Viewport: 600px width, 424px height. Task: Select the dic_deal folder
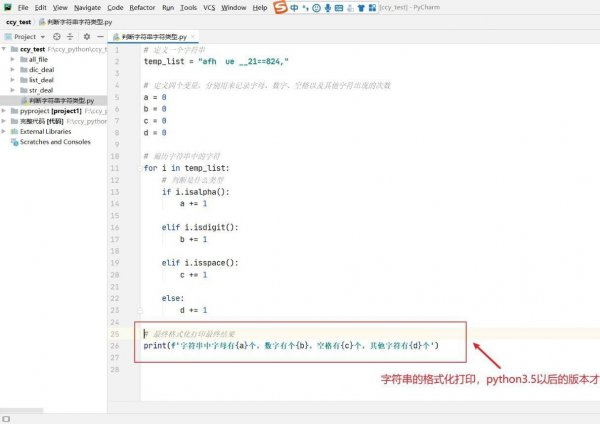tap(41, 70)
